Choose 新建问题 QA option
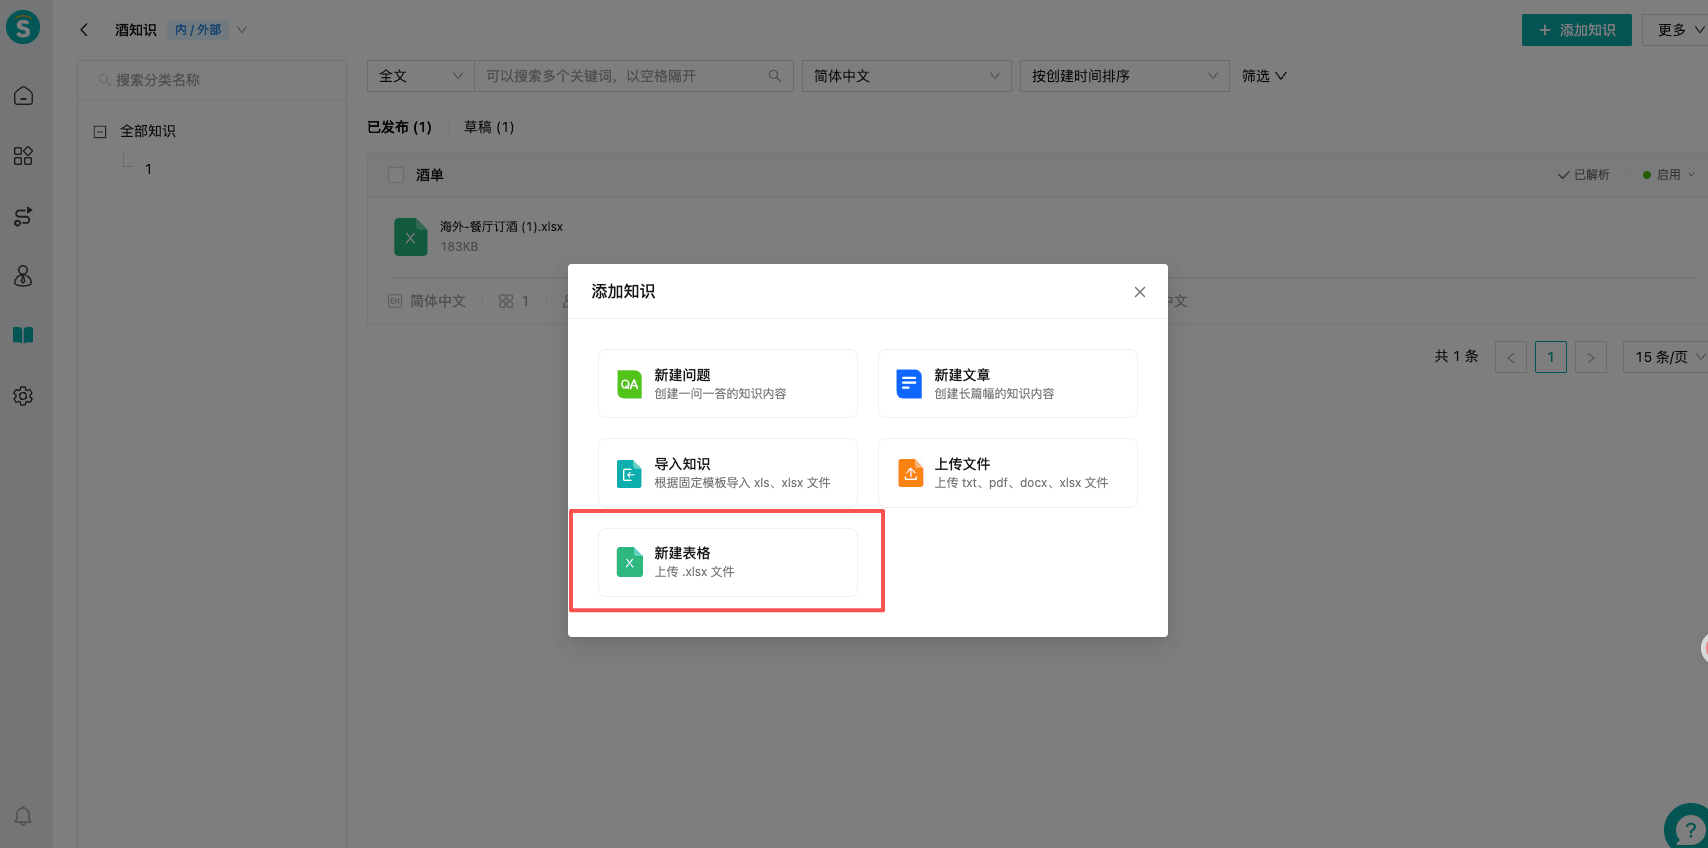 point(728,383)
